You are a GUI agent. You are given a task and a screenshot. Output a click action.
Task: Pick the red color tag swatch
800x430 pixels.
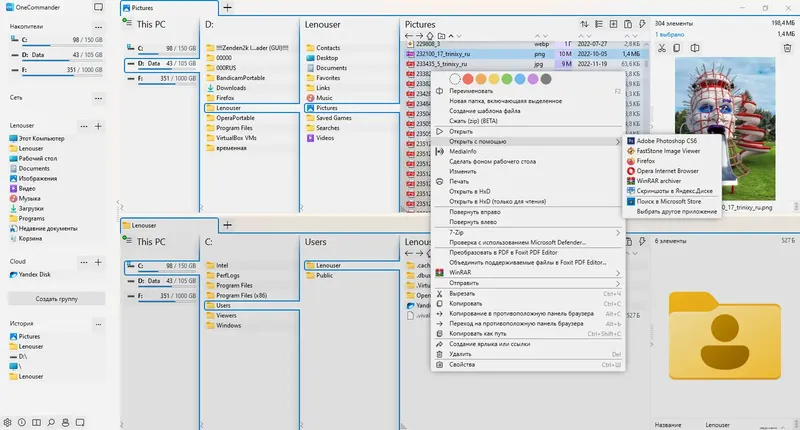[468, 79]
